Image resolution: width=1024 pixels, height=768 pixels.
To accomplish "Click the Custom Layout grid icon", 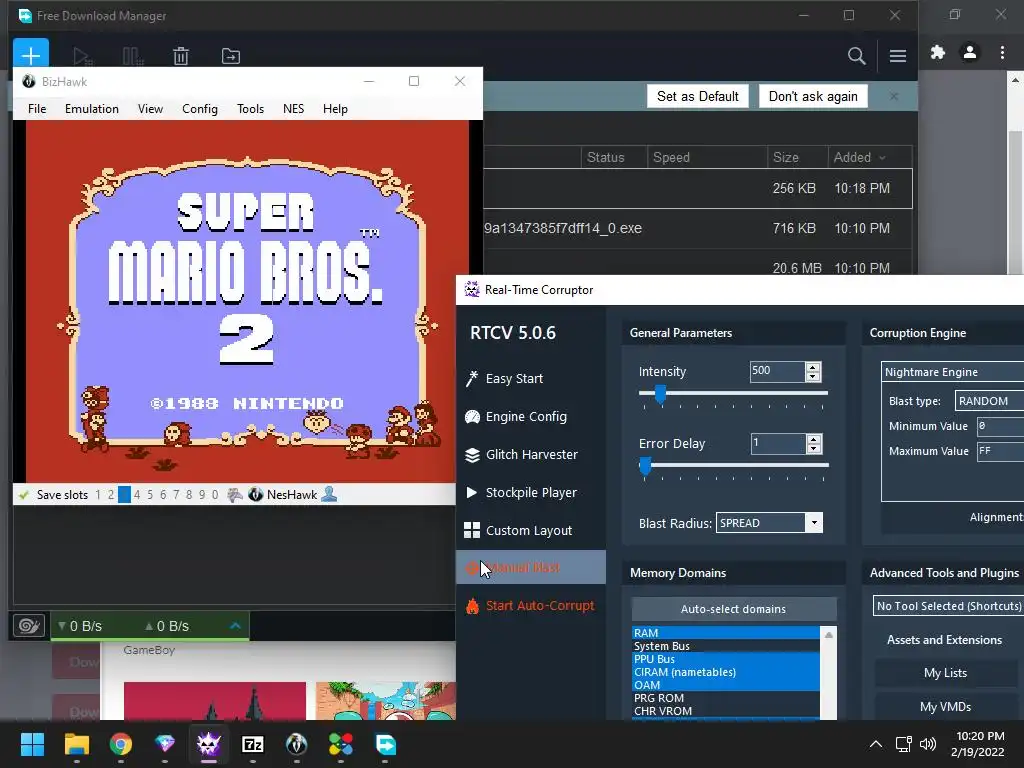I will pyautogui.click(x=472, y=530).
